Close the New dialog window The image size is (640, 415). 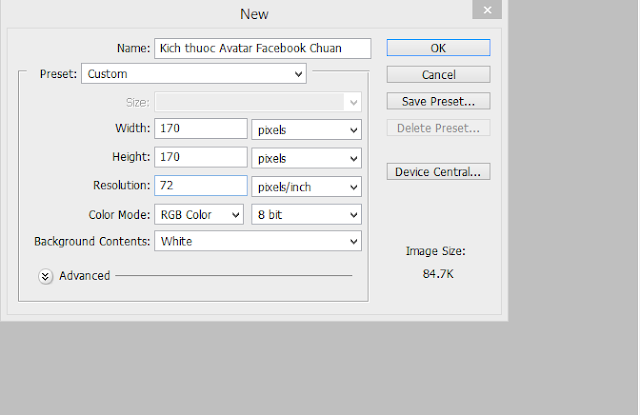(487, 9)
